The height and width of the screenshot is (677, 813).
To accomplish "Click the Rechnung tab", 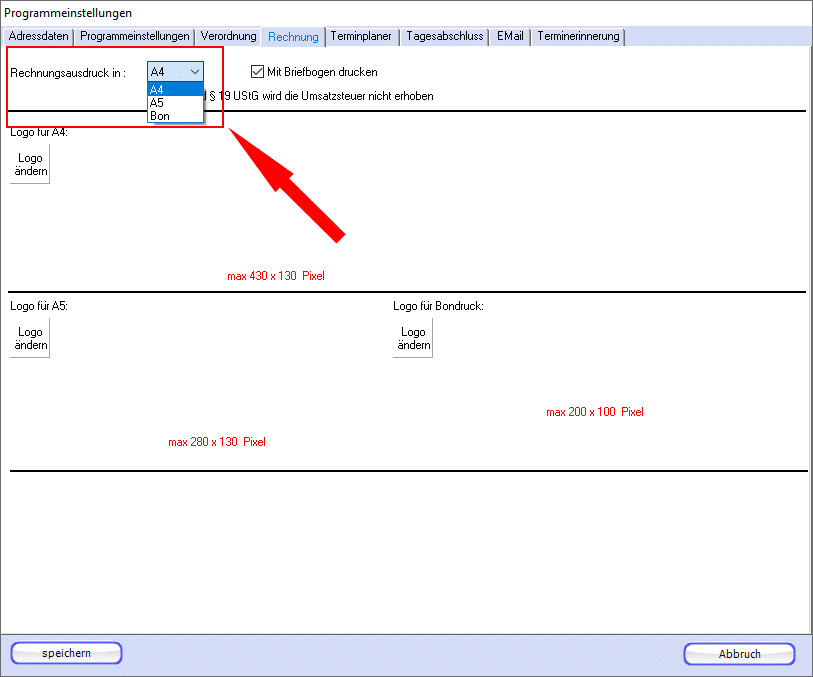I will [x=293, y=37].
